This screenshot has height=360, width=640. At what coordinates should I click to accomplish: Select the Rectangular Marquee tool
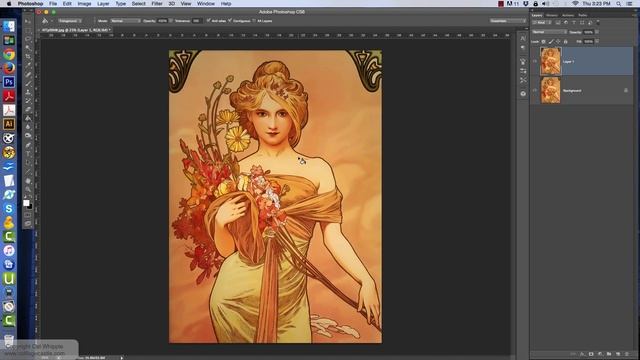pyautogui.click(x=28, y=31)
